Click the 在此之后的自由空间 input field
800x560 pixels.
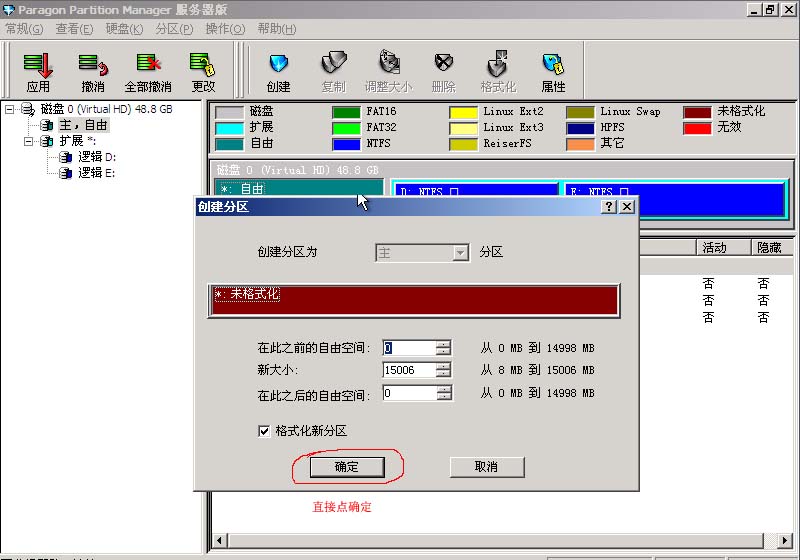[x=409, y=393]
